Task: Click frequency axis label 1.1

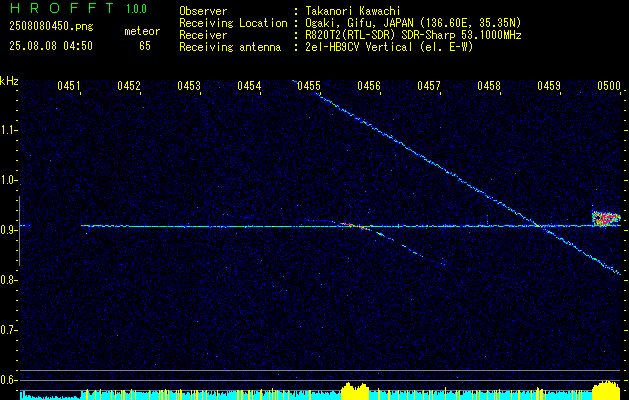Action: pyautogui.click(x=8, y=130)
